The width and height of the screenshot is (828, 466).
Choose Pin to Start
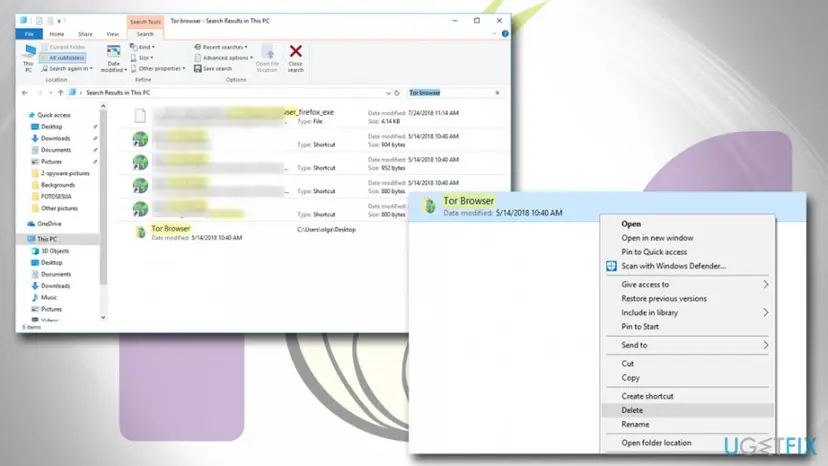(688, 327)
